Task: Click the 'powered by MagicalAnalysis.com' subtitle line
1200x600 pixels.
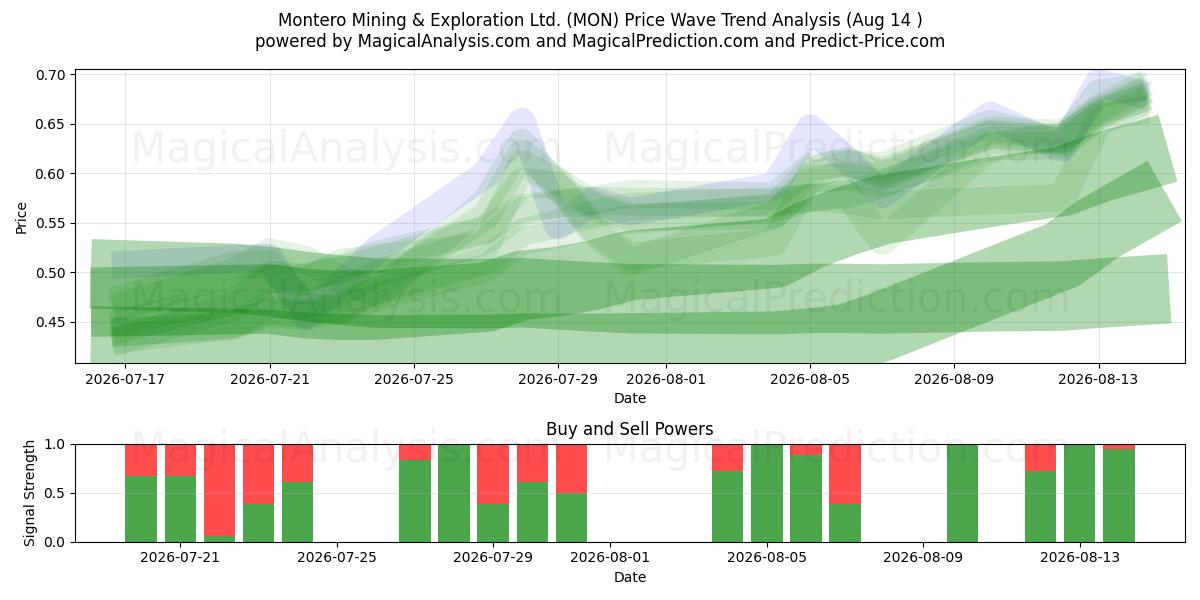Action: coord(600,41)
